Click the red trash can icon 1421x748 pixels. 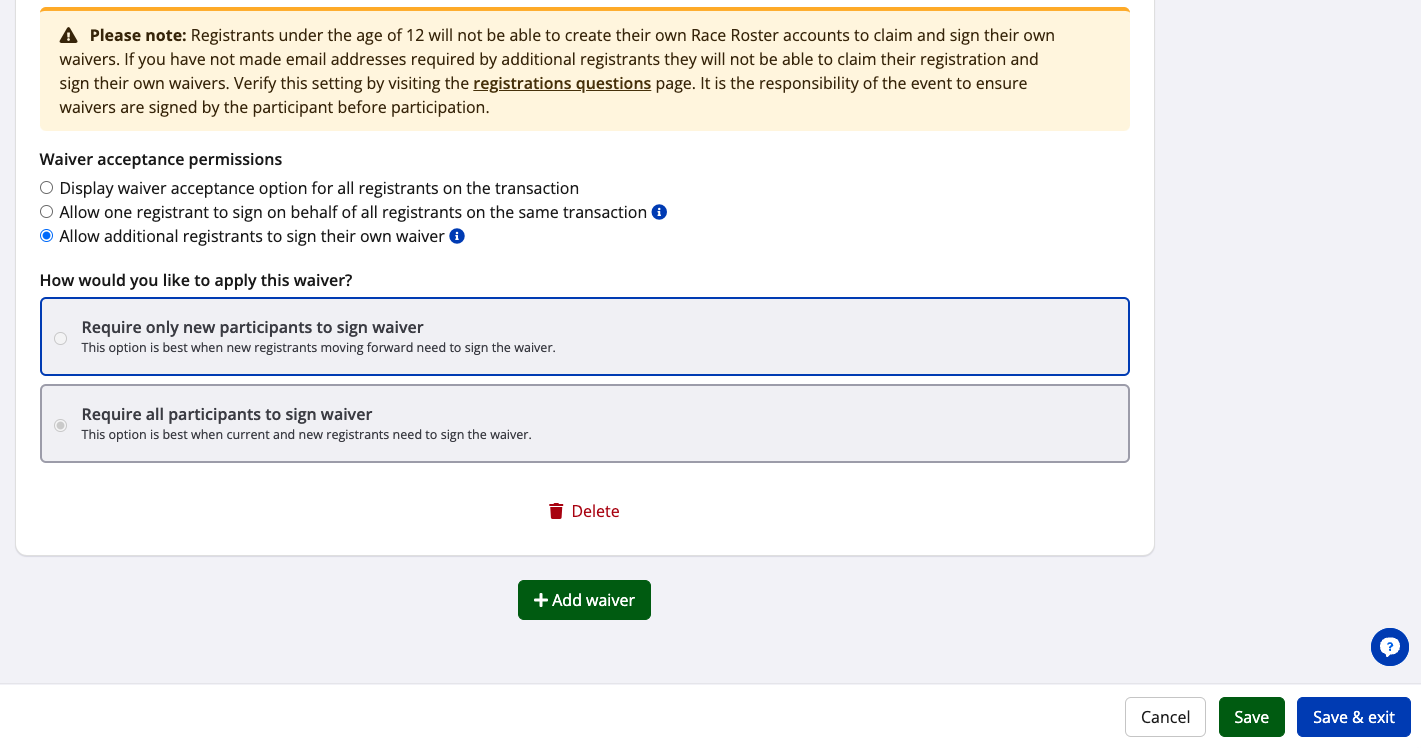pos(556,511)
